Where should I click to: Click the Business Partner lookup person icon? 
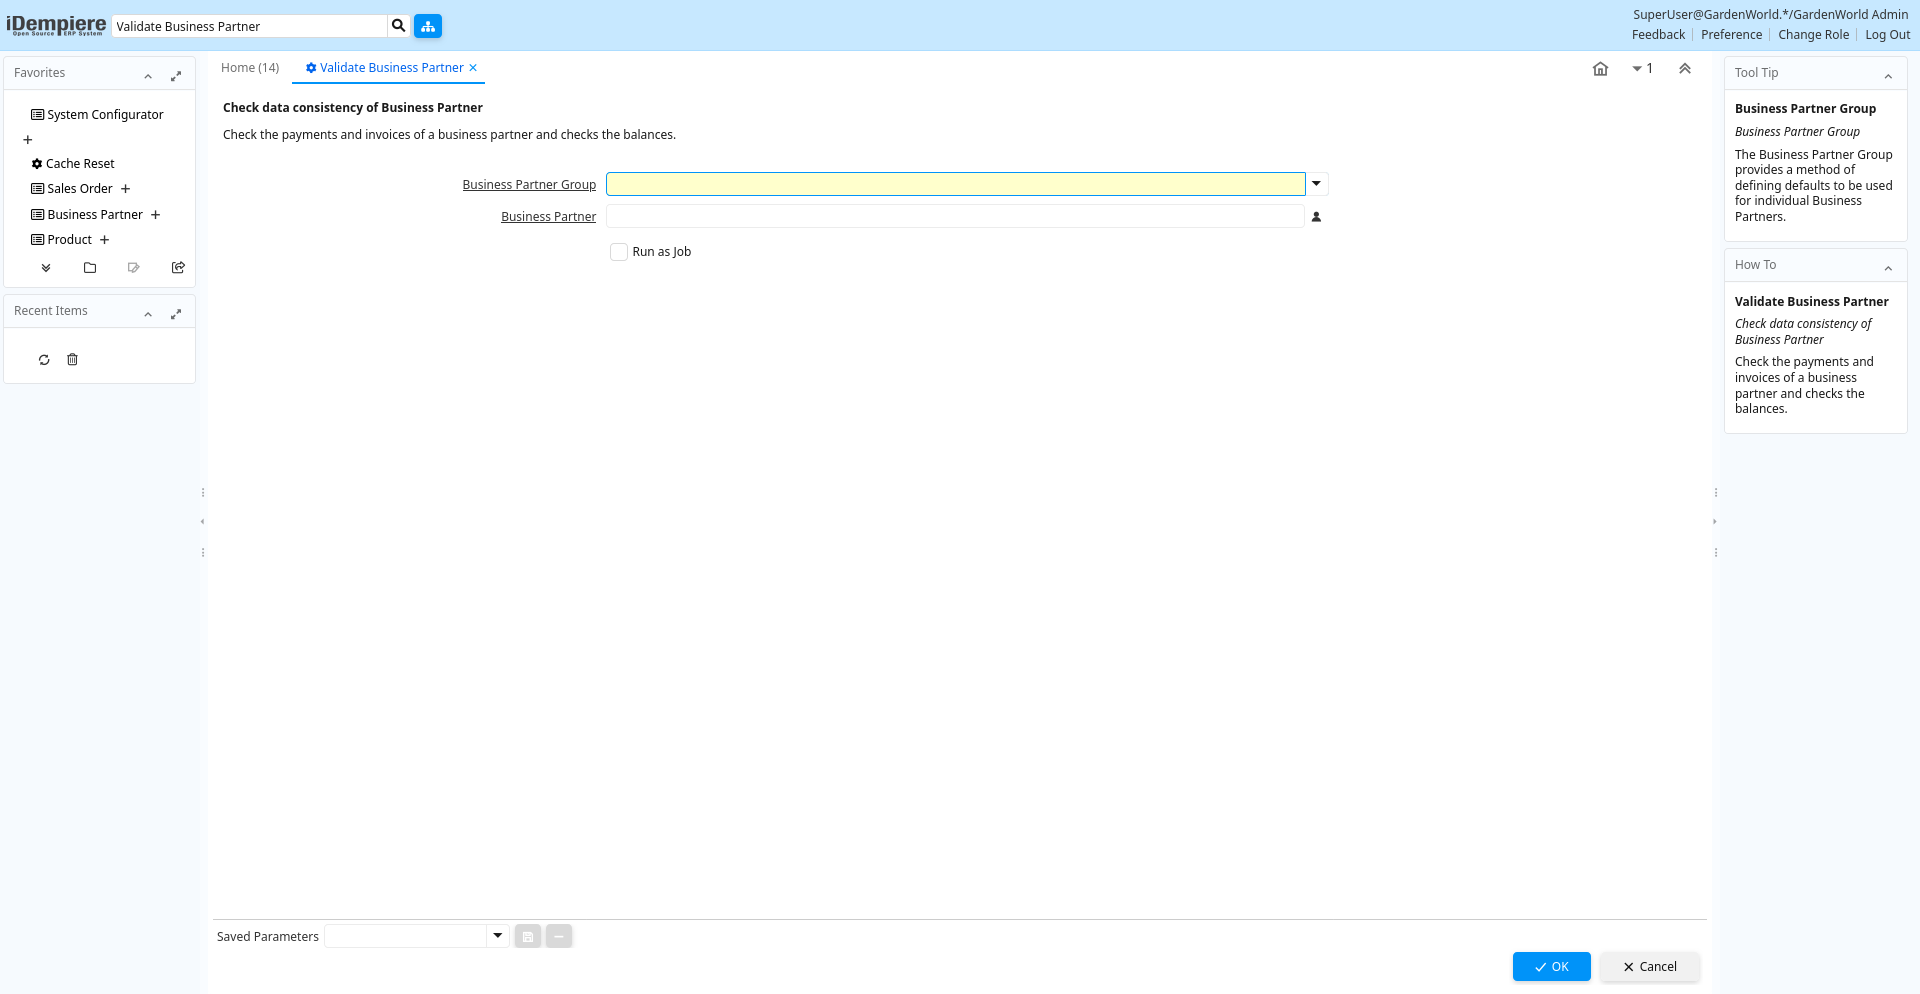click(x=1316, y=217)
